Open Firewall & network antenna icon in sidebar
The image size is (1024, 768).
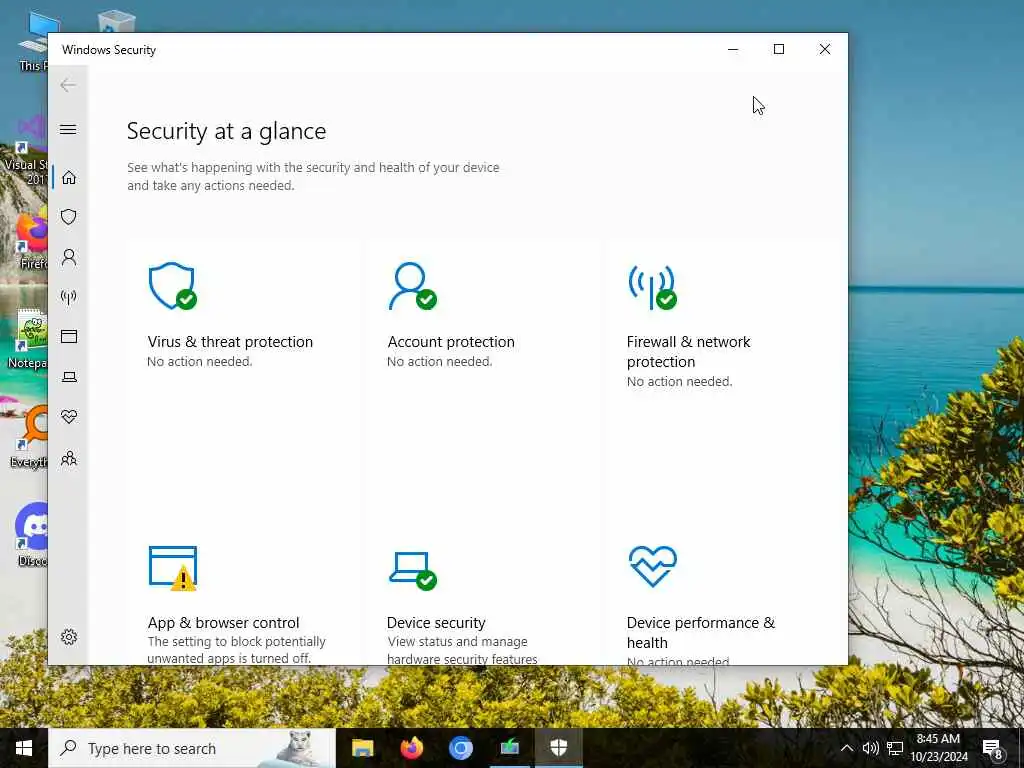(x=69, y=298)
